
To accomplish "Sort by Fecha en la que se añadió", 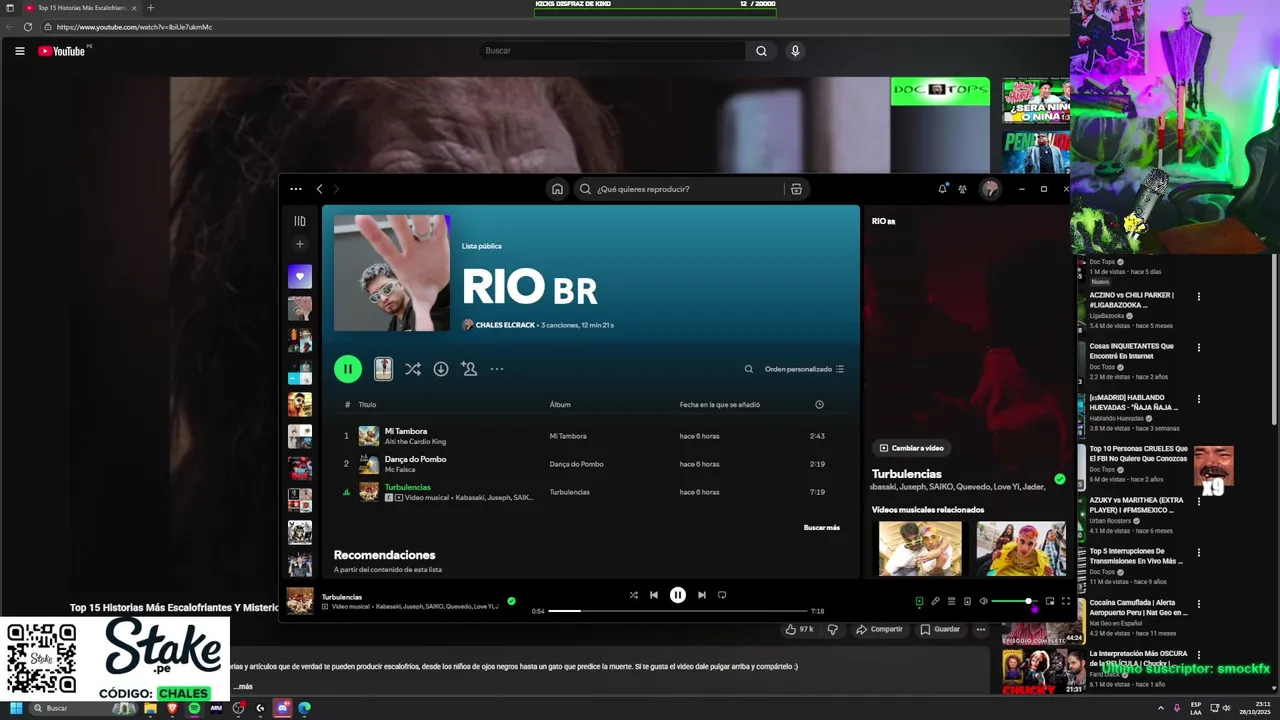I will pos(720,405).
